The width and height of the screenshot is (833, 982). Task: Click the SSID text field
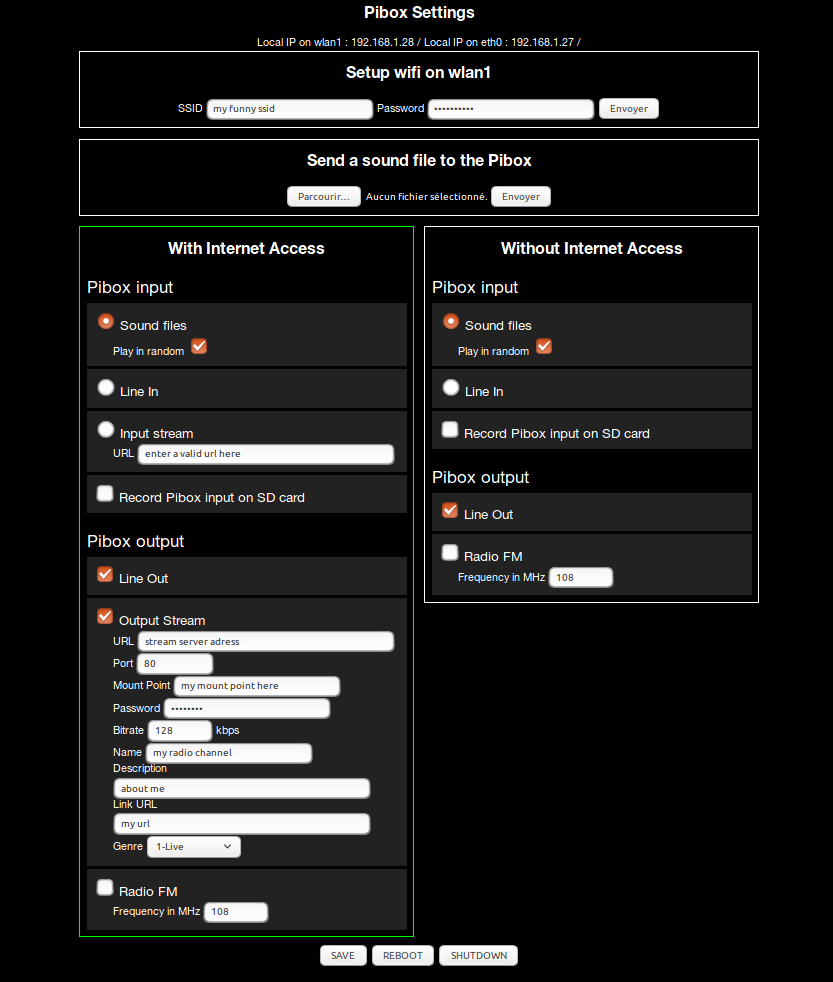click(289, 109)
